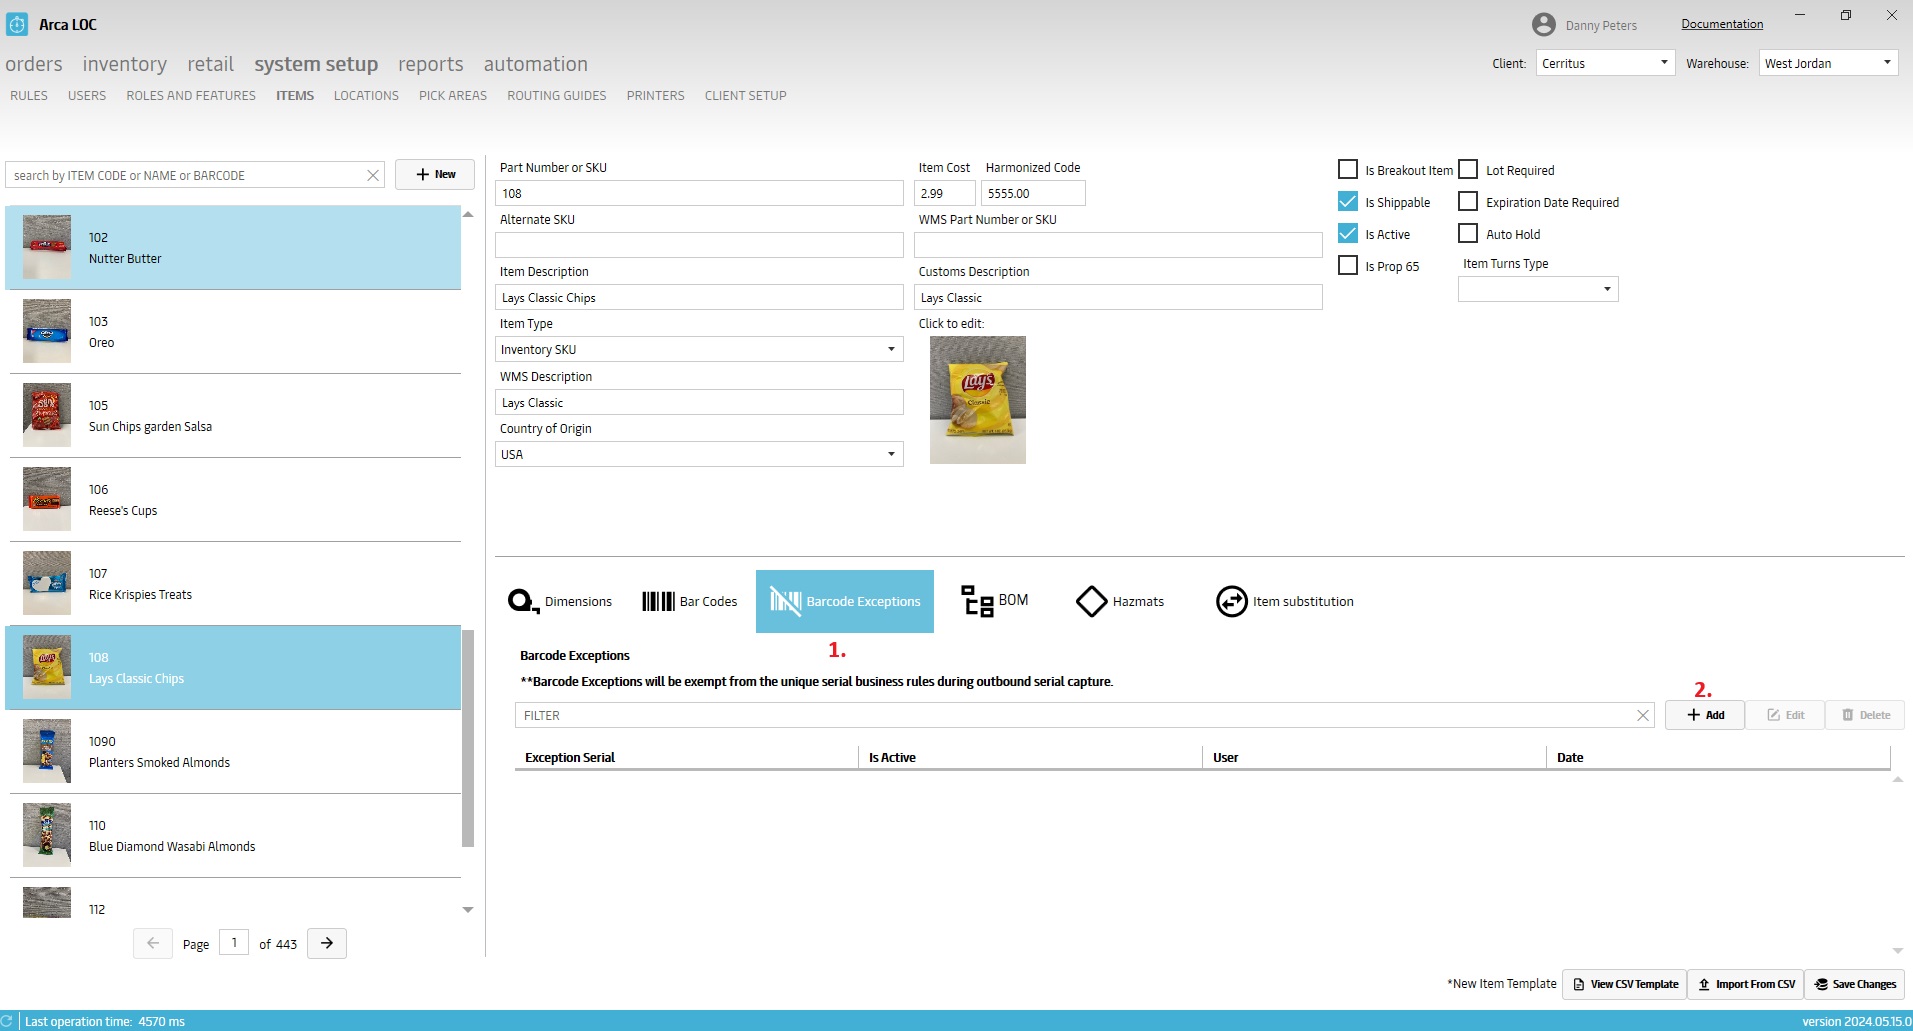Viewport: 1913px width, 1031px height.
Task: Click the Hazmats diamond icon
Action: (1091, 601)
